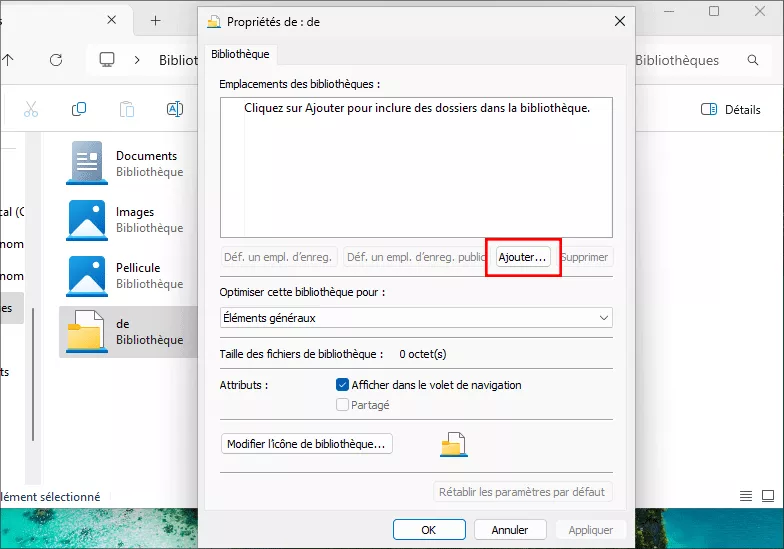Click Modifier l'icône de bibliothèque button
The height and width of the screenshot is (549, 784).
click(x=306, y=444)
